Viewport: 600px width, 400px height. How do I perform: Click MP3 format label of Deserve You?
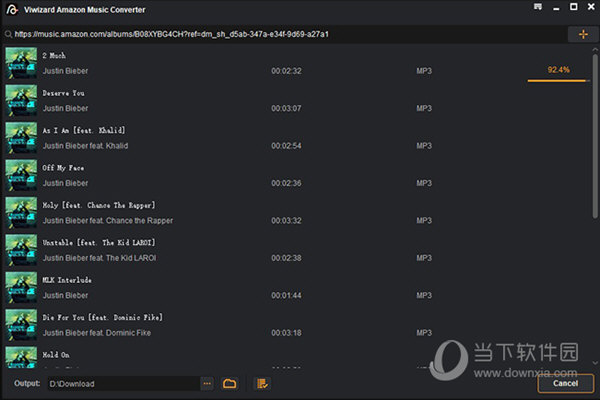point(424,109)
